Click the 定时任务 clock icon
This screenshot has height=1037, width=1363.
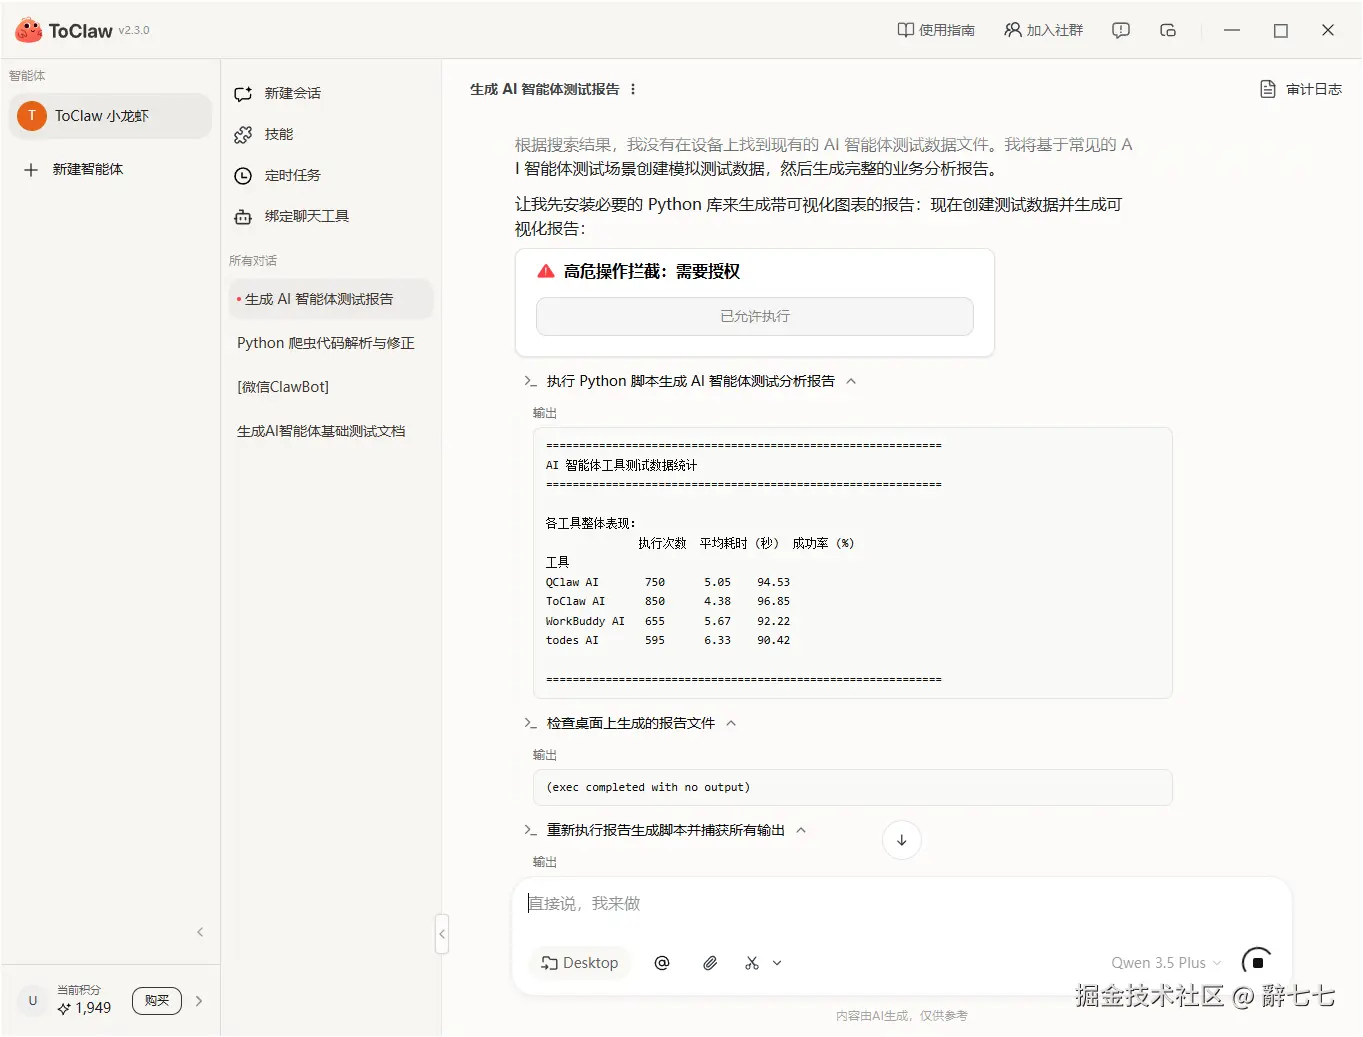[243, 176]
